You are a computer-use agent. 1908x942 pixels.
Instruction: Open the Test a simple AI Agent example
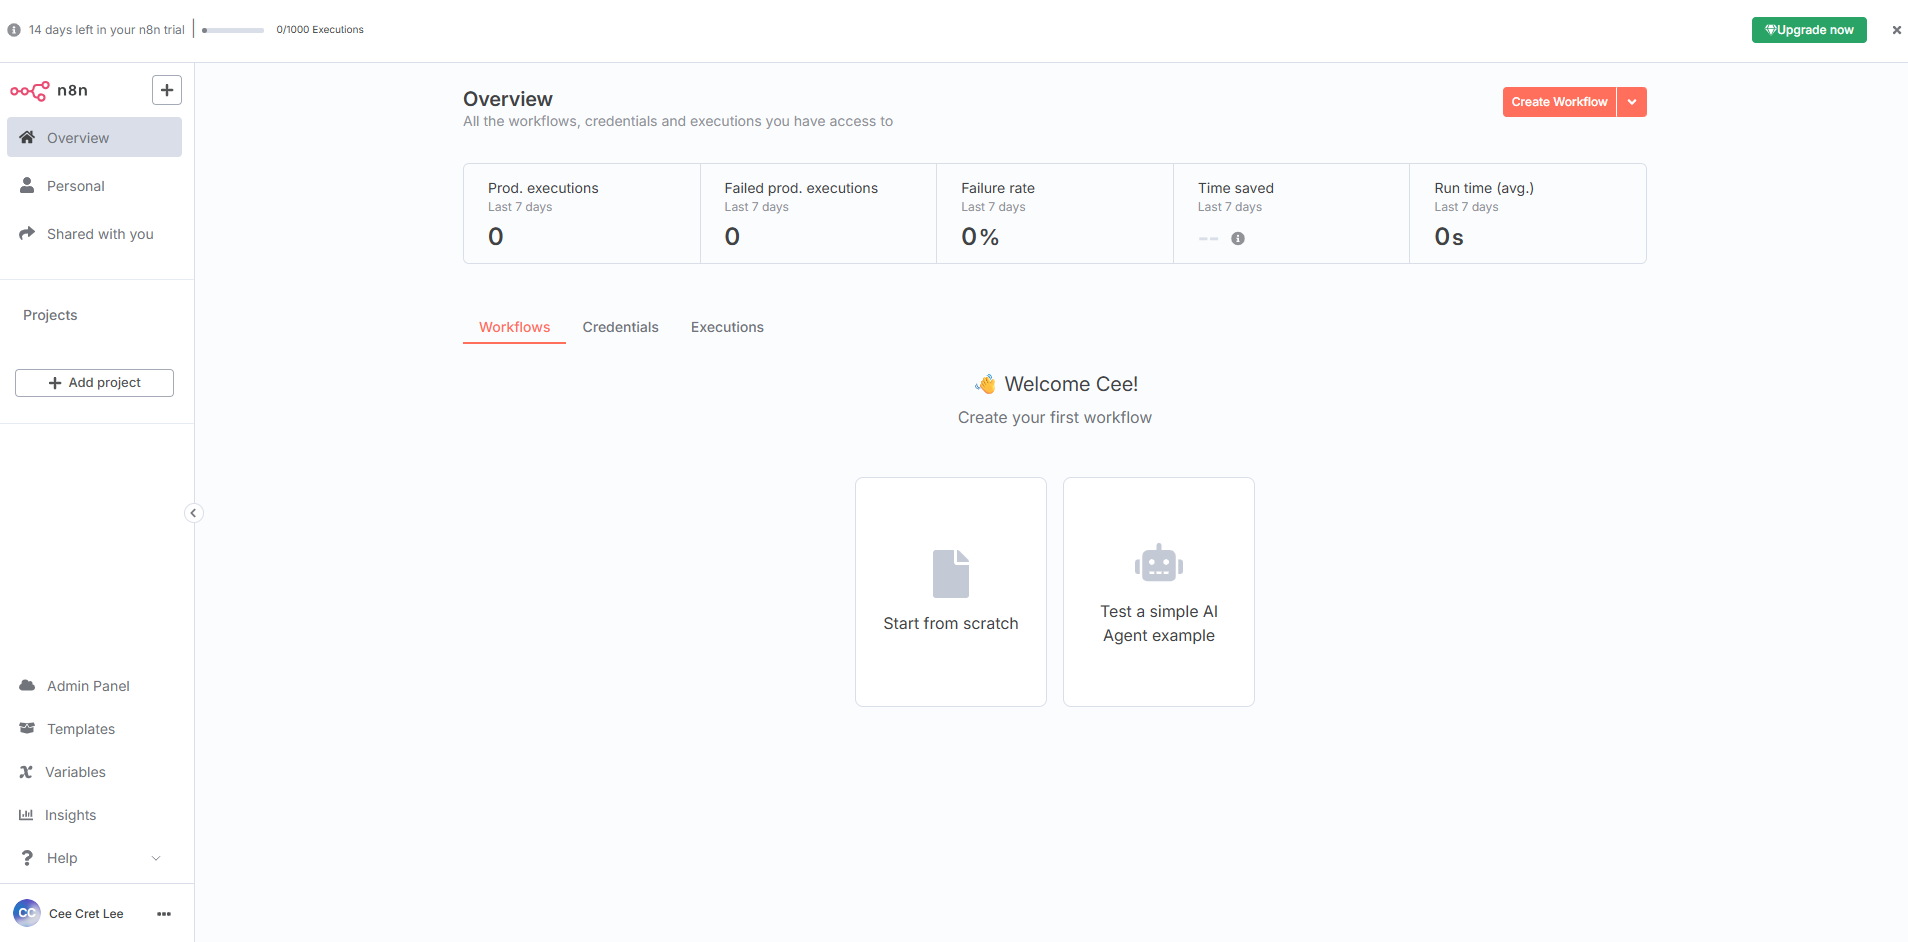[1158, 591]
